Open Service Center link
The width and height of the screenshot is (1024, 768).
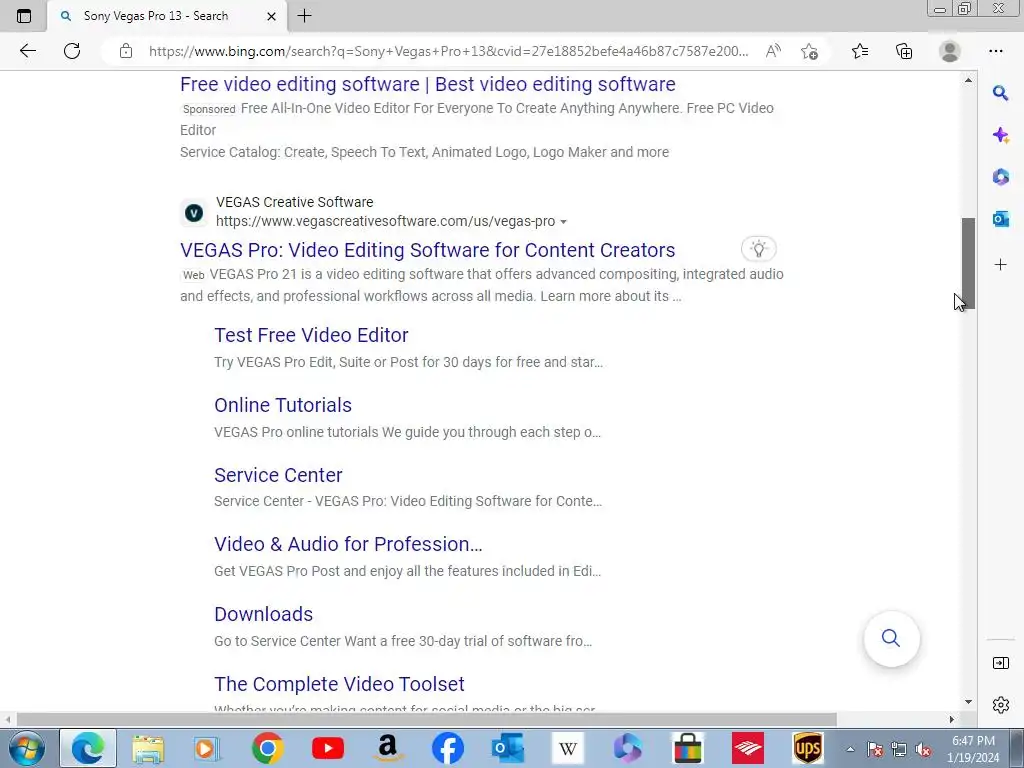click(x=278, y=475)
